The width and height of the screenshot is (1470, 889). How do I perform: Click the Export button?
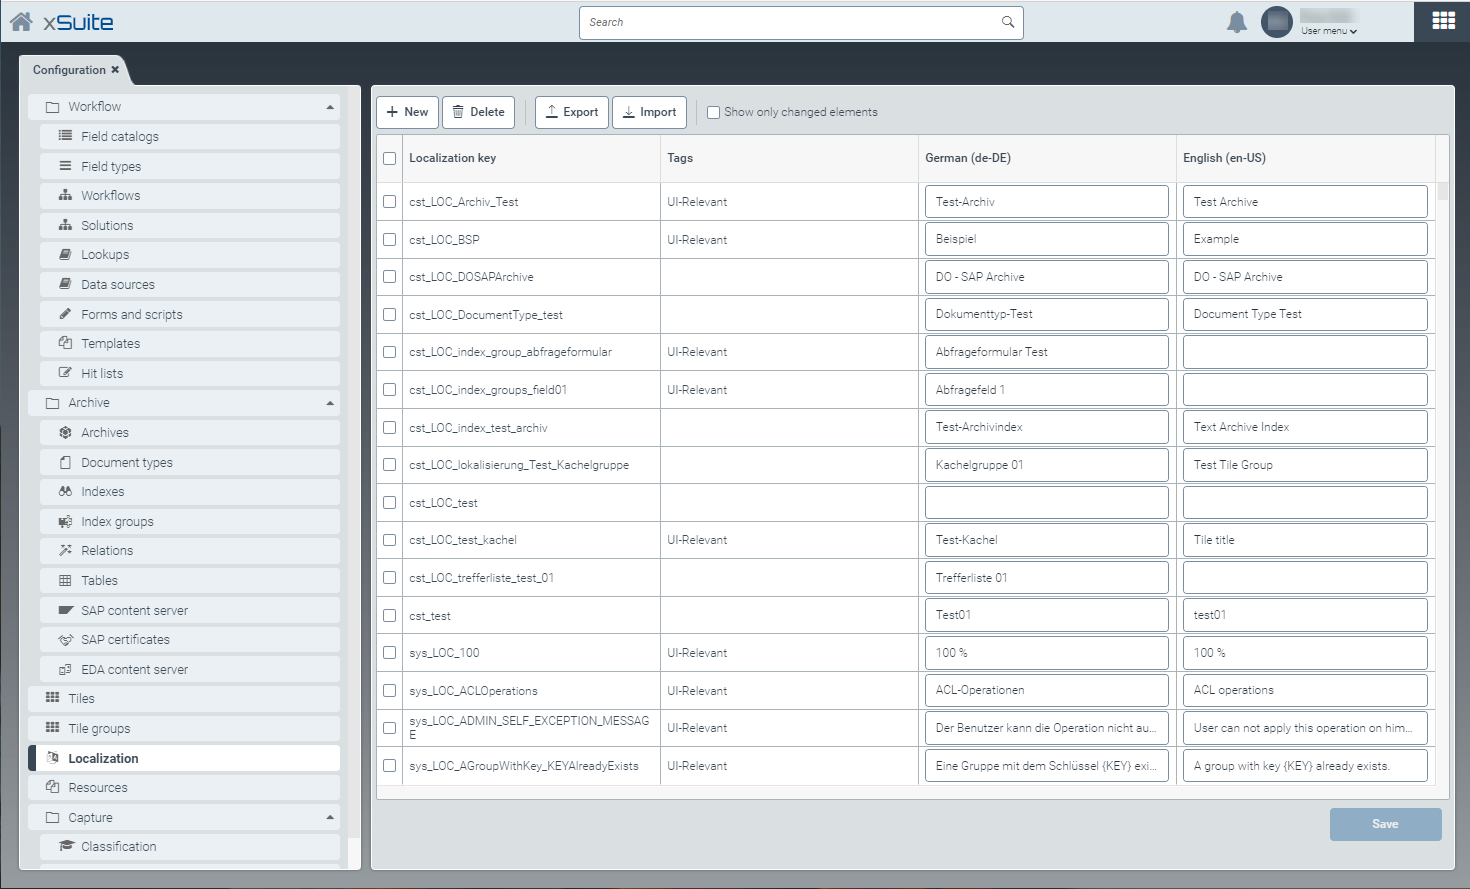[x=572, y=112]
